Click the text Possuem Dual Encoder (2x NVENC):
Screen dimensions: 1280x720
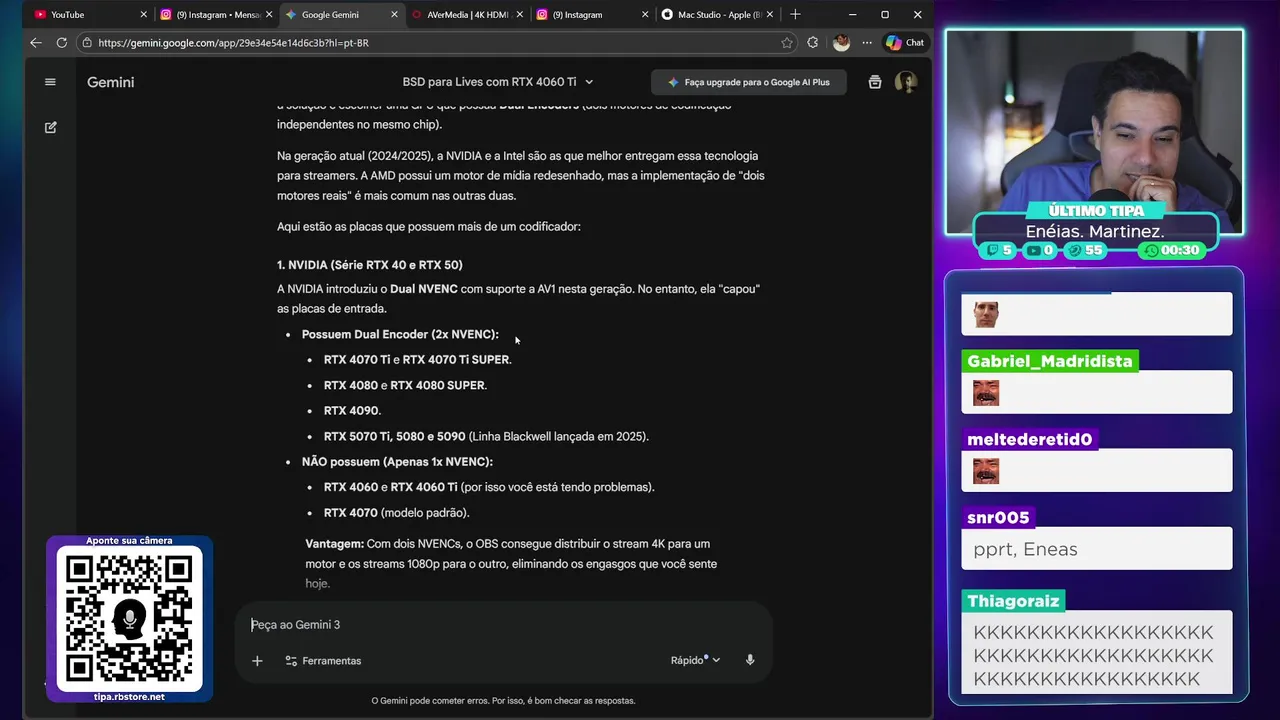pos(400,334)
